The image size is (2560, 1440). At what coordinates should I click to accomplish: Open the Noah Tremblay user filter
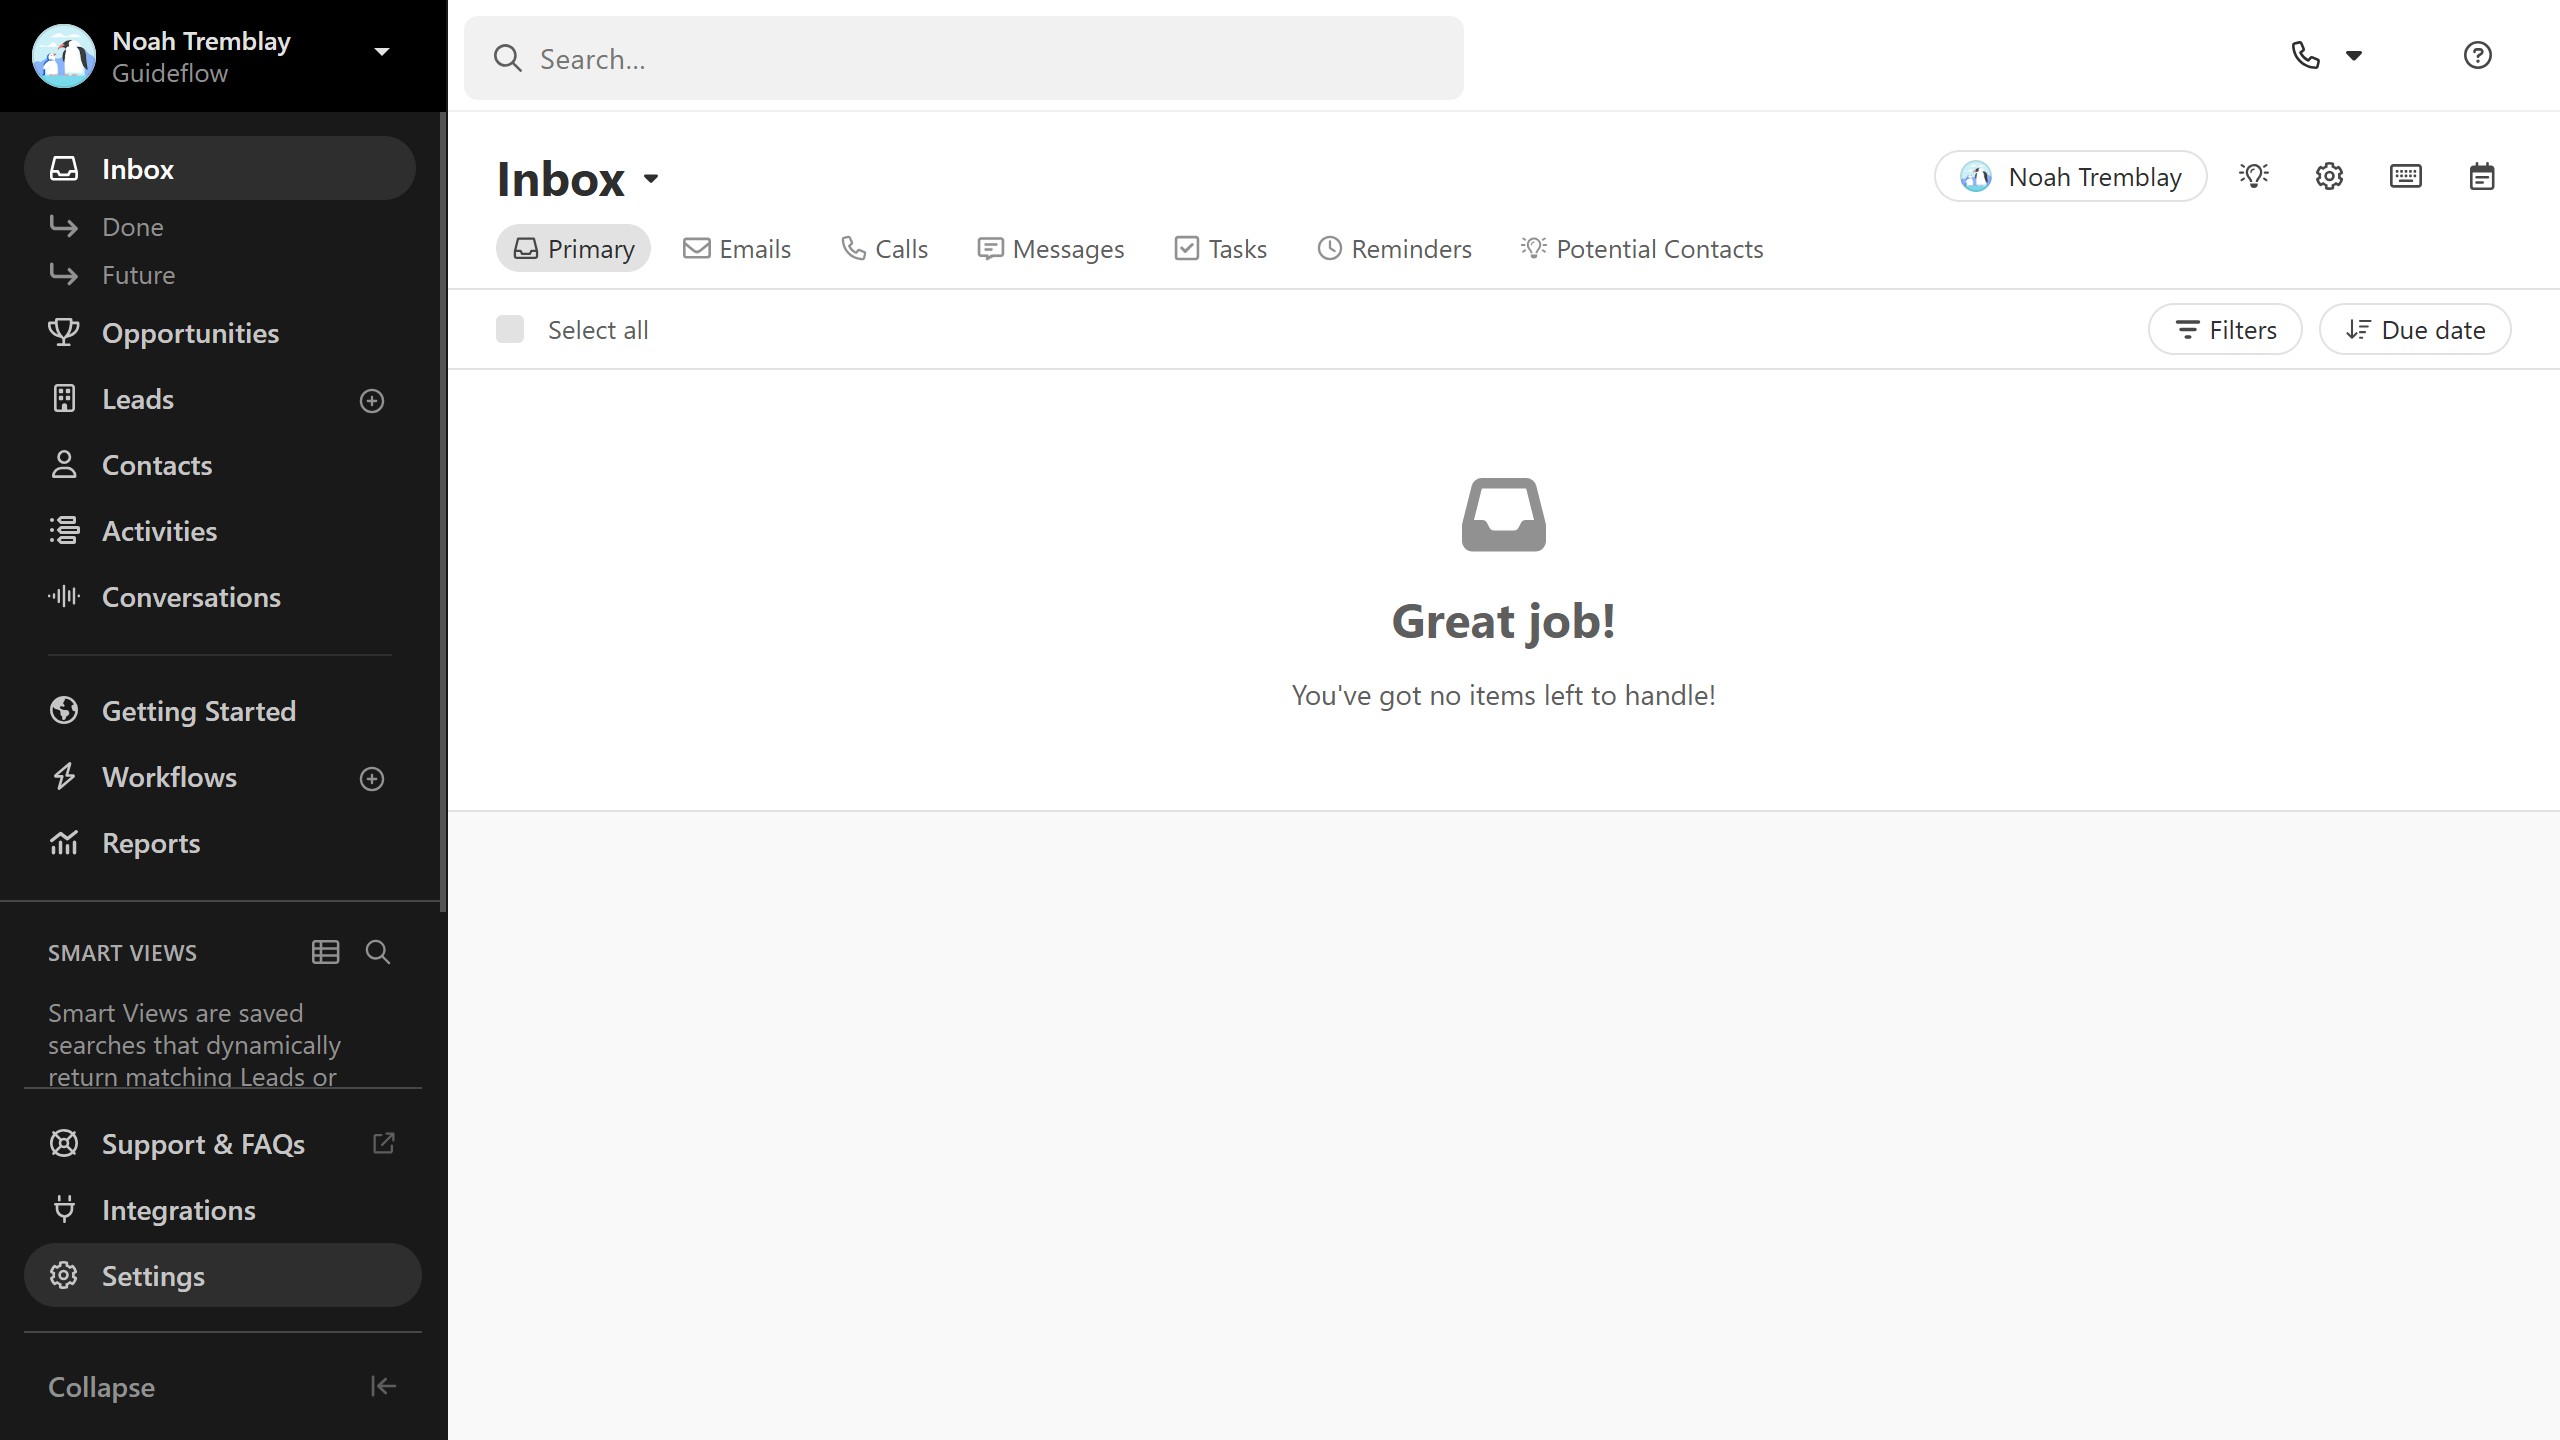point(2070,177)
